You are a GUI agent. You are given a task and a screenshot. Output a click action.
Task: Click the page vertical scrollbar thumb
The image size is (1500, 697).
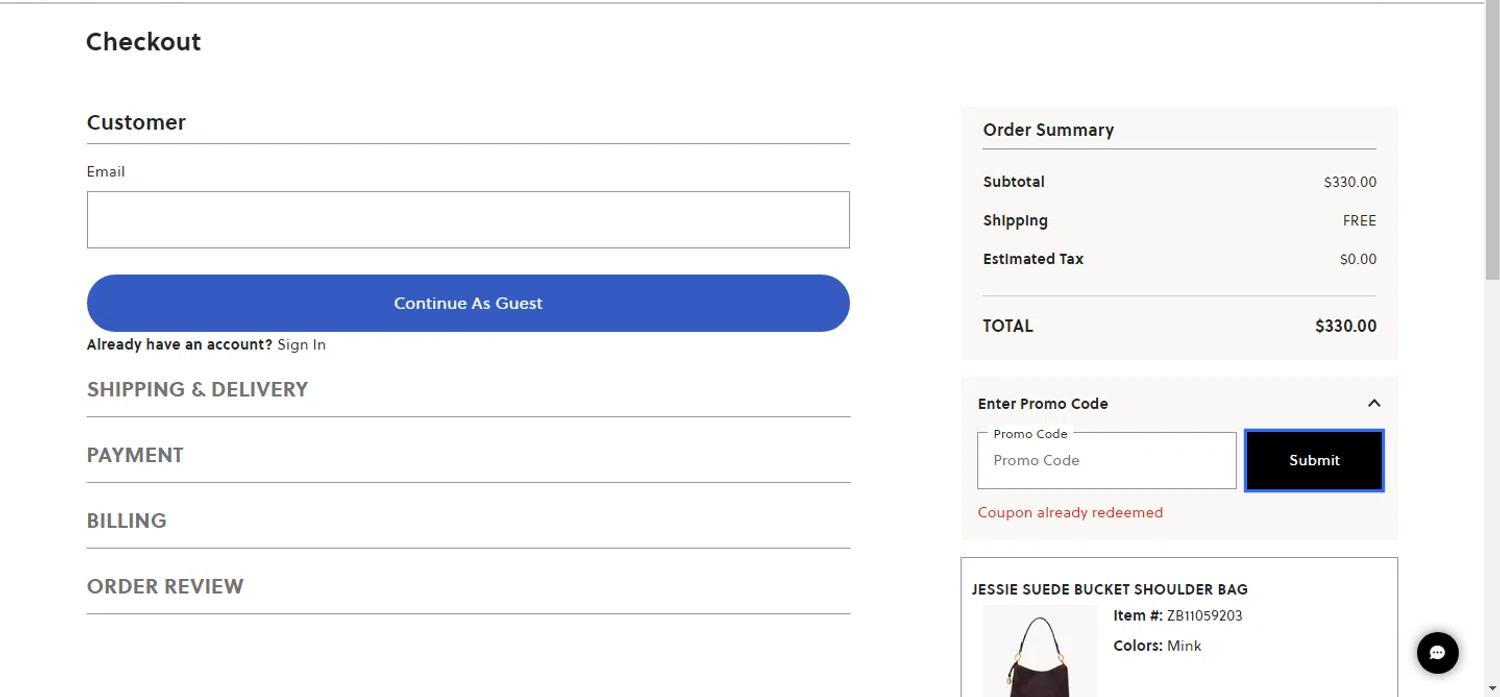1492,140
